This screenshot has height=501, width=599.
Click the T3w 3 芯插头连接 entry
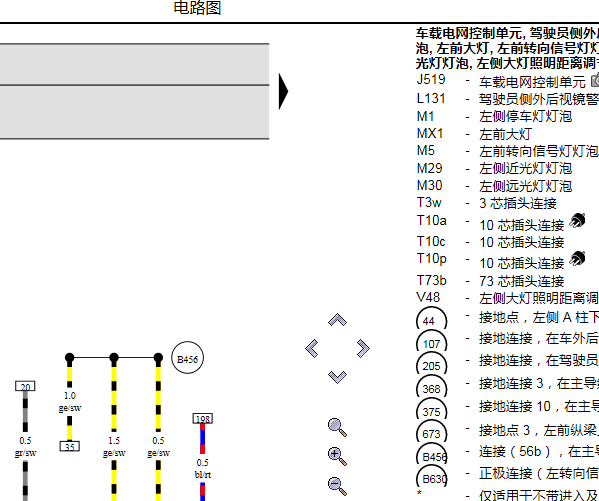click(486, 203)
